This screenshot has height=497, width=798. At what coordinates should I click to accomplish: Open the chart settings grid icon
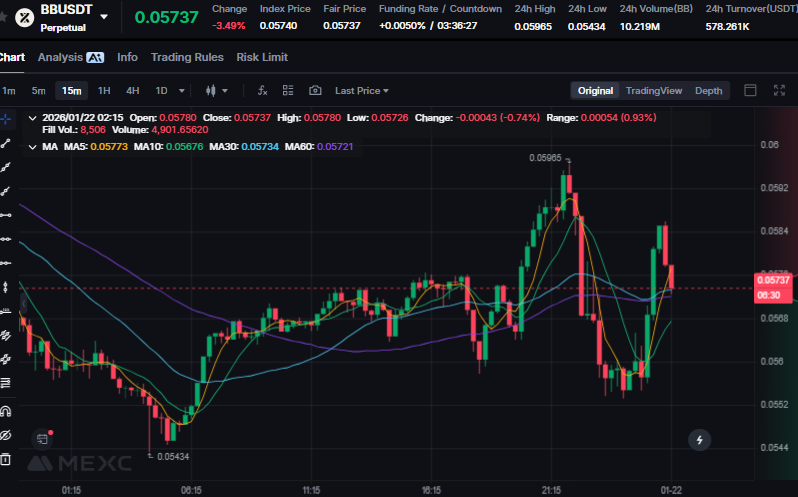288,91
